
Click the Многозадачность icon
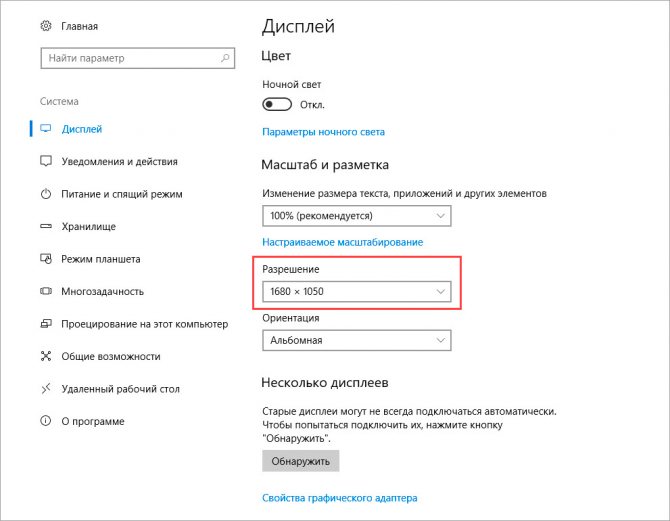[x=46, y=291]
